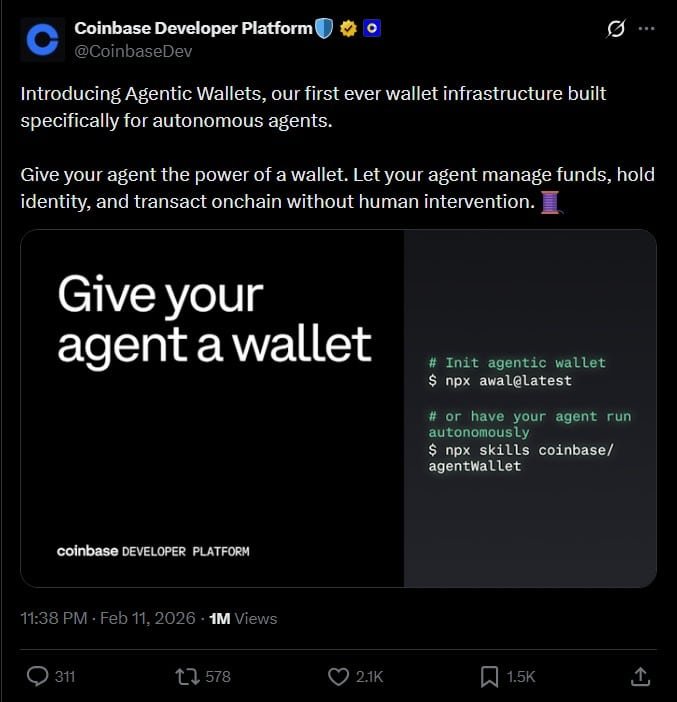Like the post with heart icon

(338, 676)
